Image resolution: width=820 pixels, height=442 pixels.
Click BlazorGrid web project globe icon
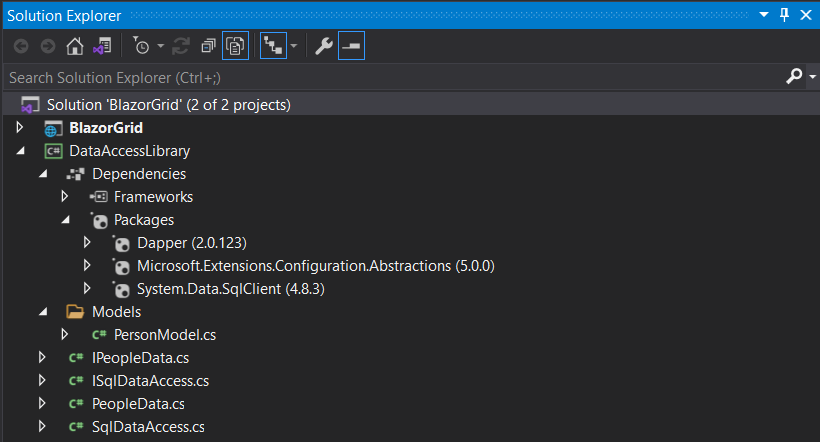tap(53, 128)
